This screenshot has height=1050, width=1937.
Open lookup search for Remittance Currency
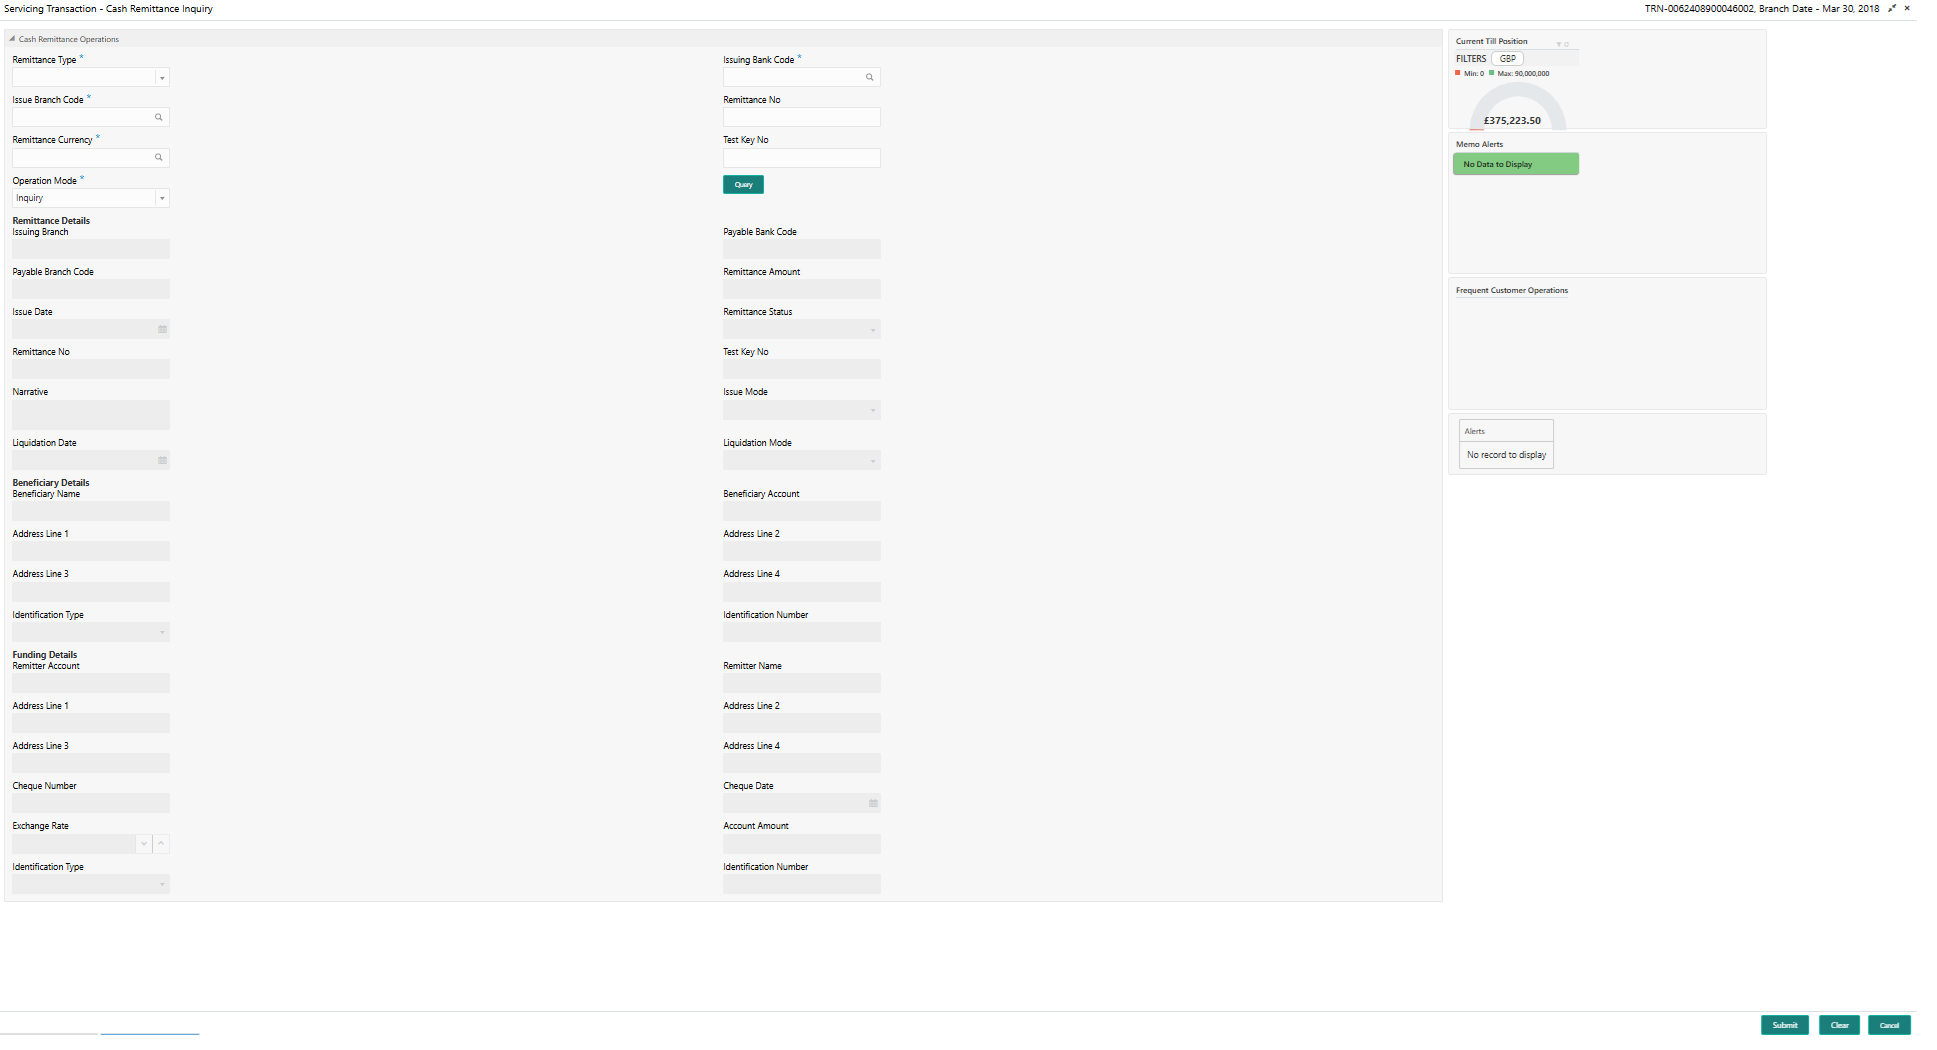point(158,158)
